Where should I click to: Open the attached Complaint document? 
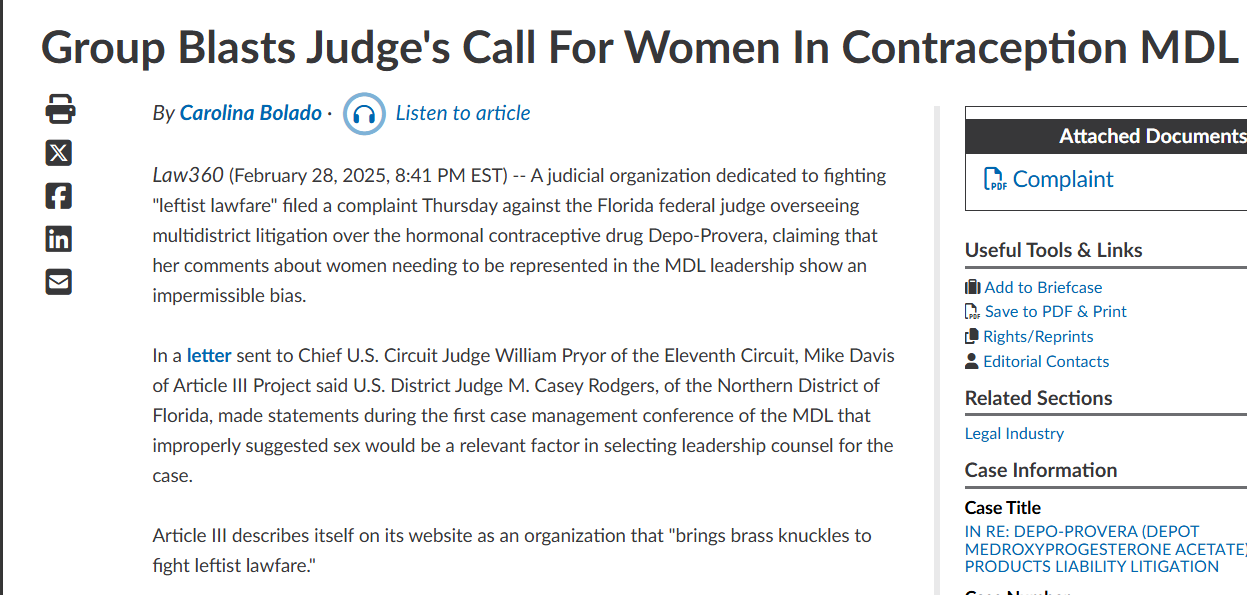(1063, 179)
